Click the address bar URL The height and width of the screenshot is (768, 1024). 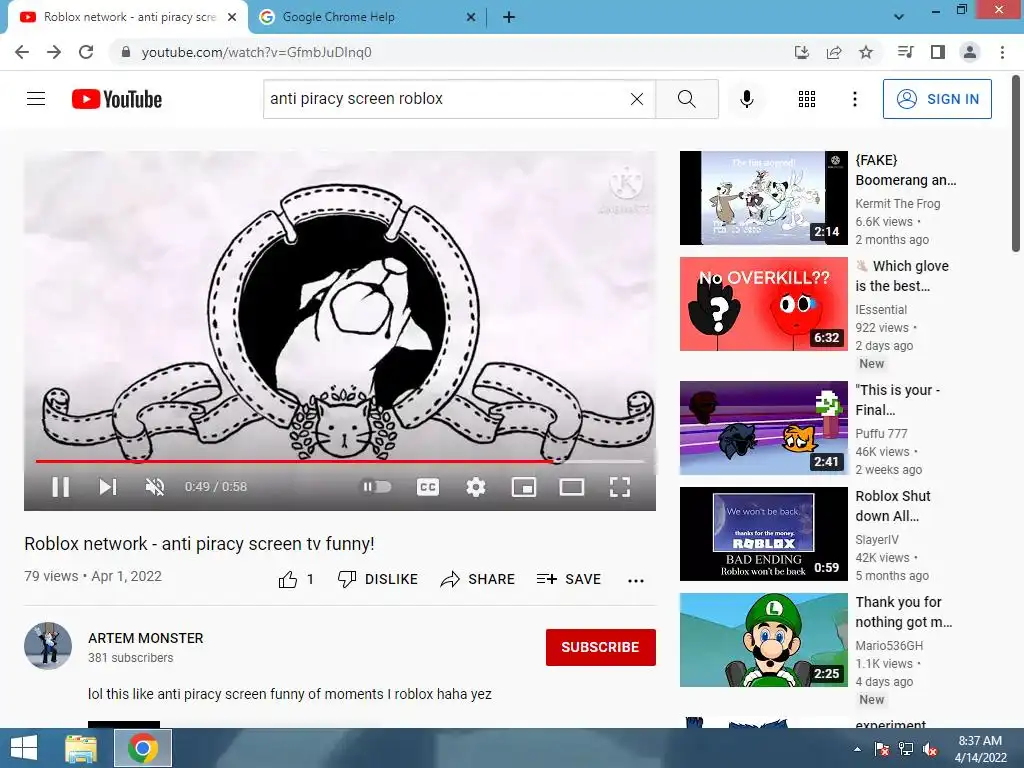pos(257,52)
